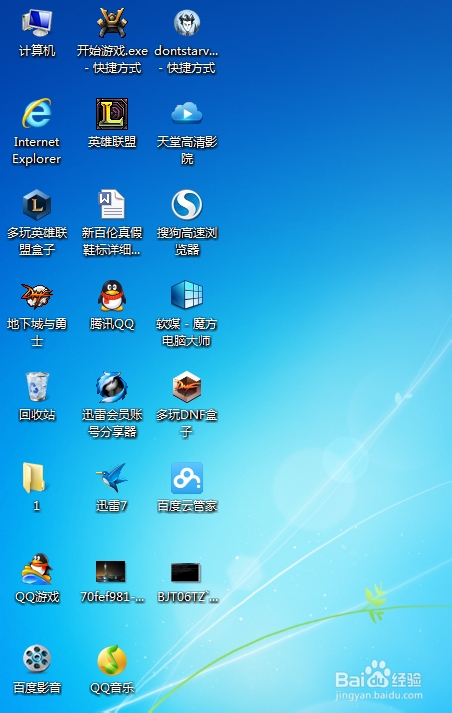452x713 pixels.
Task: Select the 地下城与勇士 game icon
Action: click(x=37, y=296)
